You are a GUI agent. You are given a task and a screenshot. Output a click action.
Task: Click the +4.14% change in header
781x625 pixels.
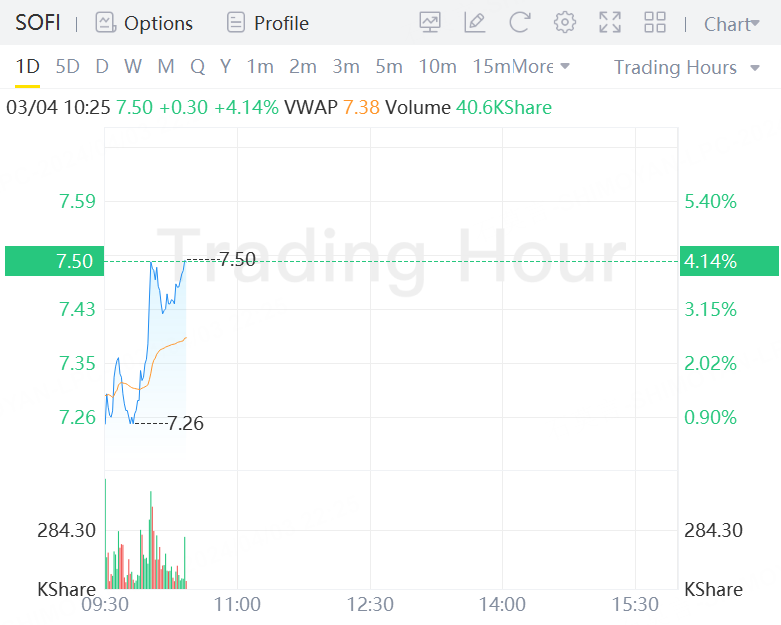(x=246, y=107)
